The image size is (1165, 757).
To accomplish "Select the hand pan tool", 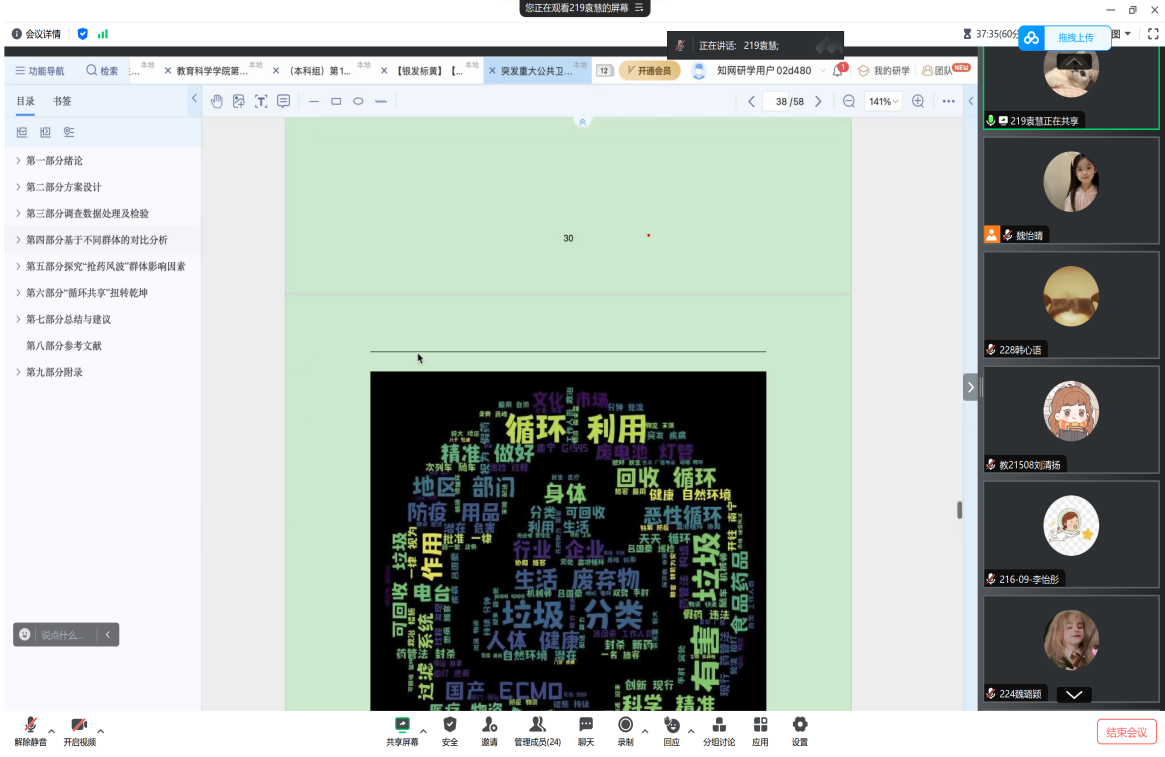I will pos(216,101).
